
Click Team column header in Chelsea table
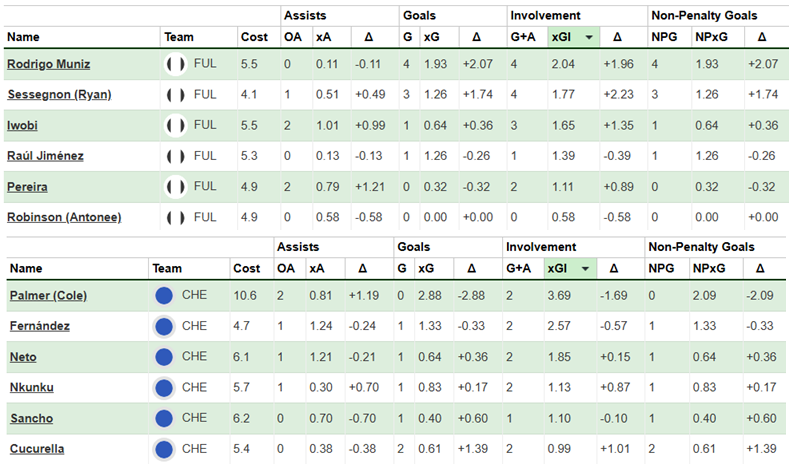tap(166, 268)
